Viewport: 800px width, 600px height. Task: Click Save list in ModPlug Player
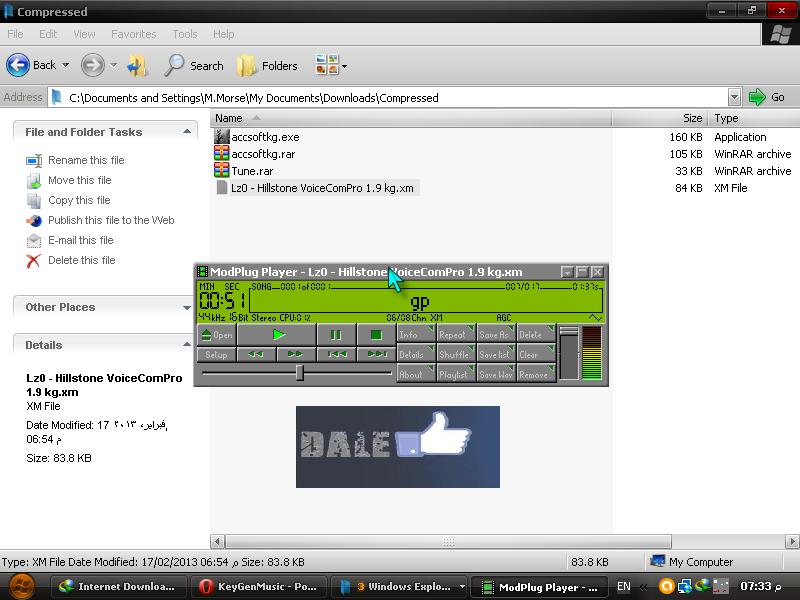(x=496, y=354)
